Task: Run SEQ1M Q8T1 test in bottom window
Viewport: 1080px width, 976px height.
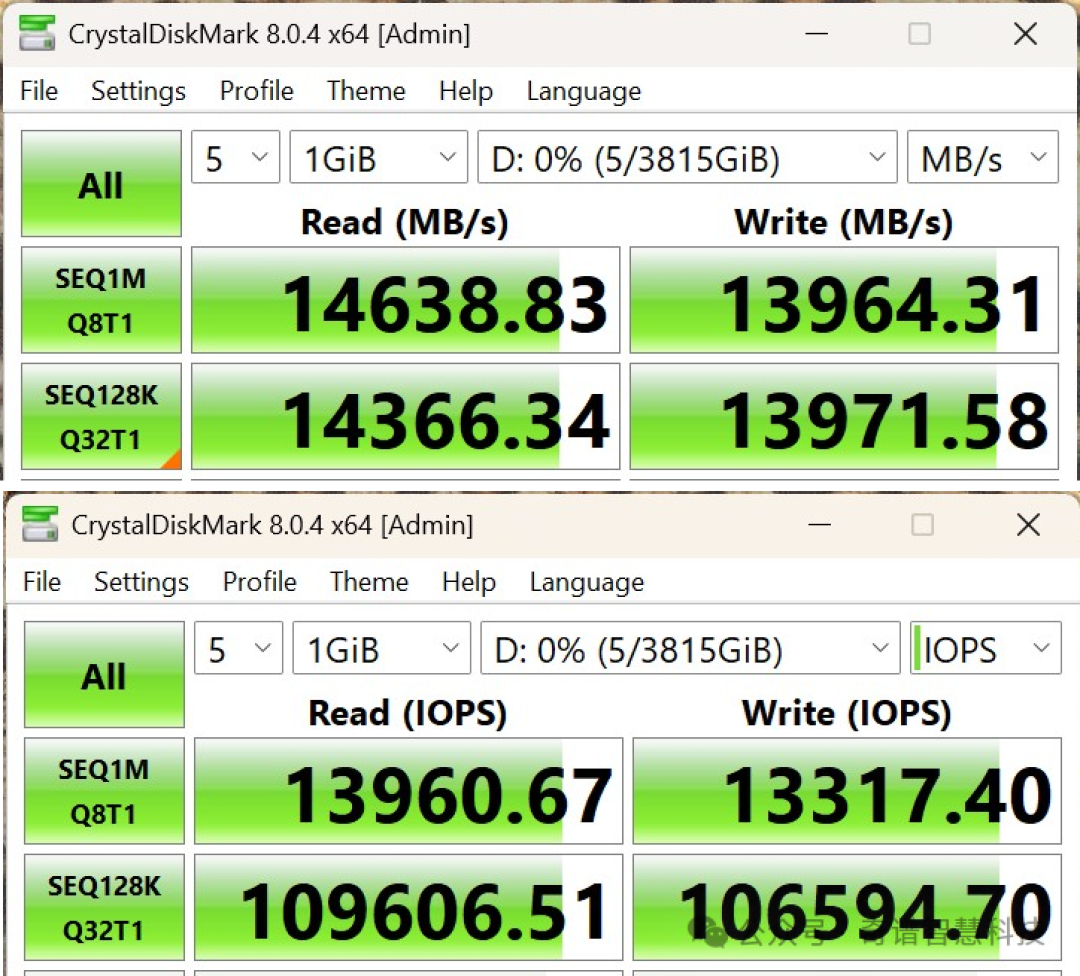Action: (x=104, y=791)
